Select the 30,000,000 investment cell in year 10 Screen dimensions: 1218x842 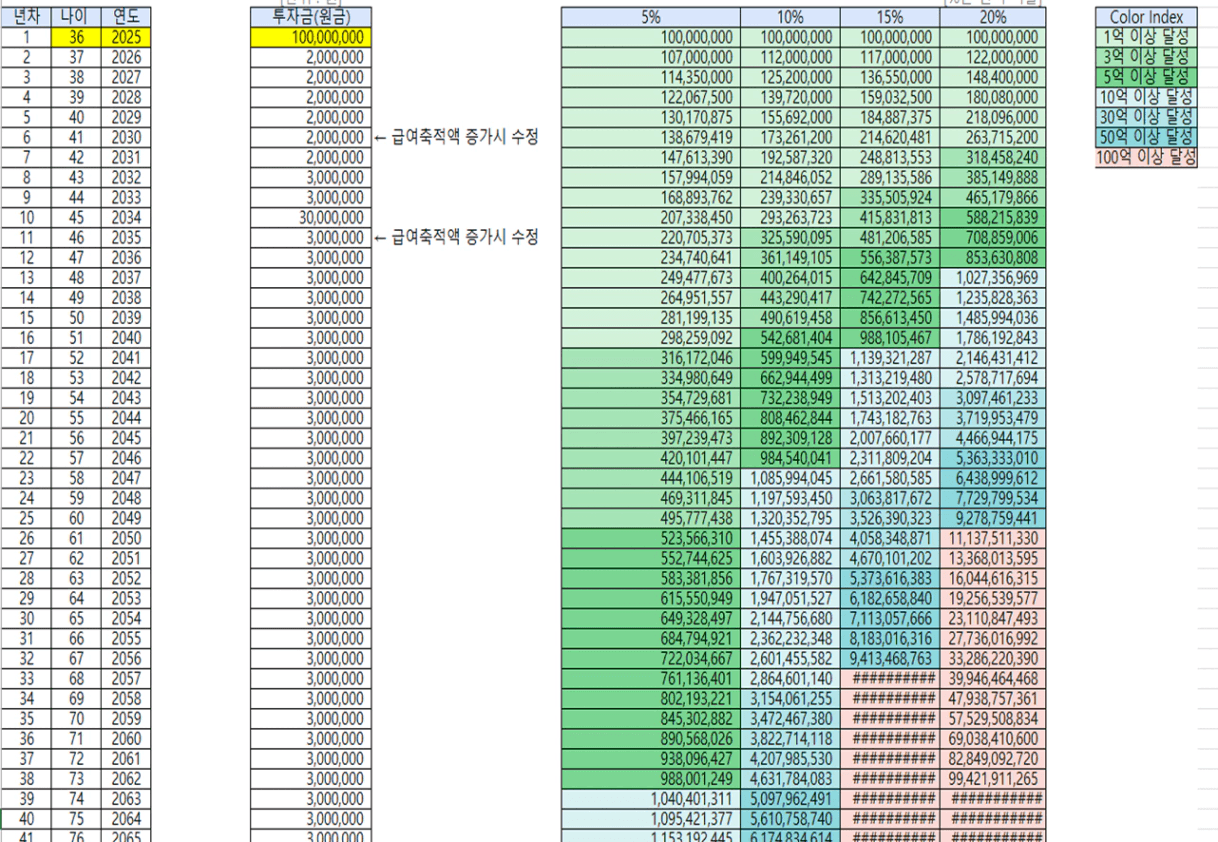[x=311, y=217]
